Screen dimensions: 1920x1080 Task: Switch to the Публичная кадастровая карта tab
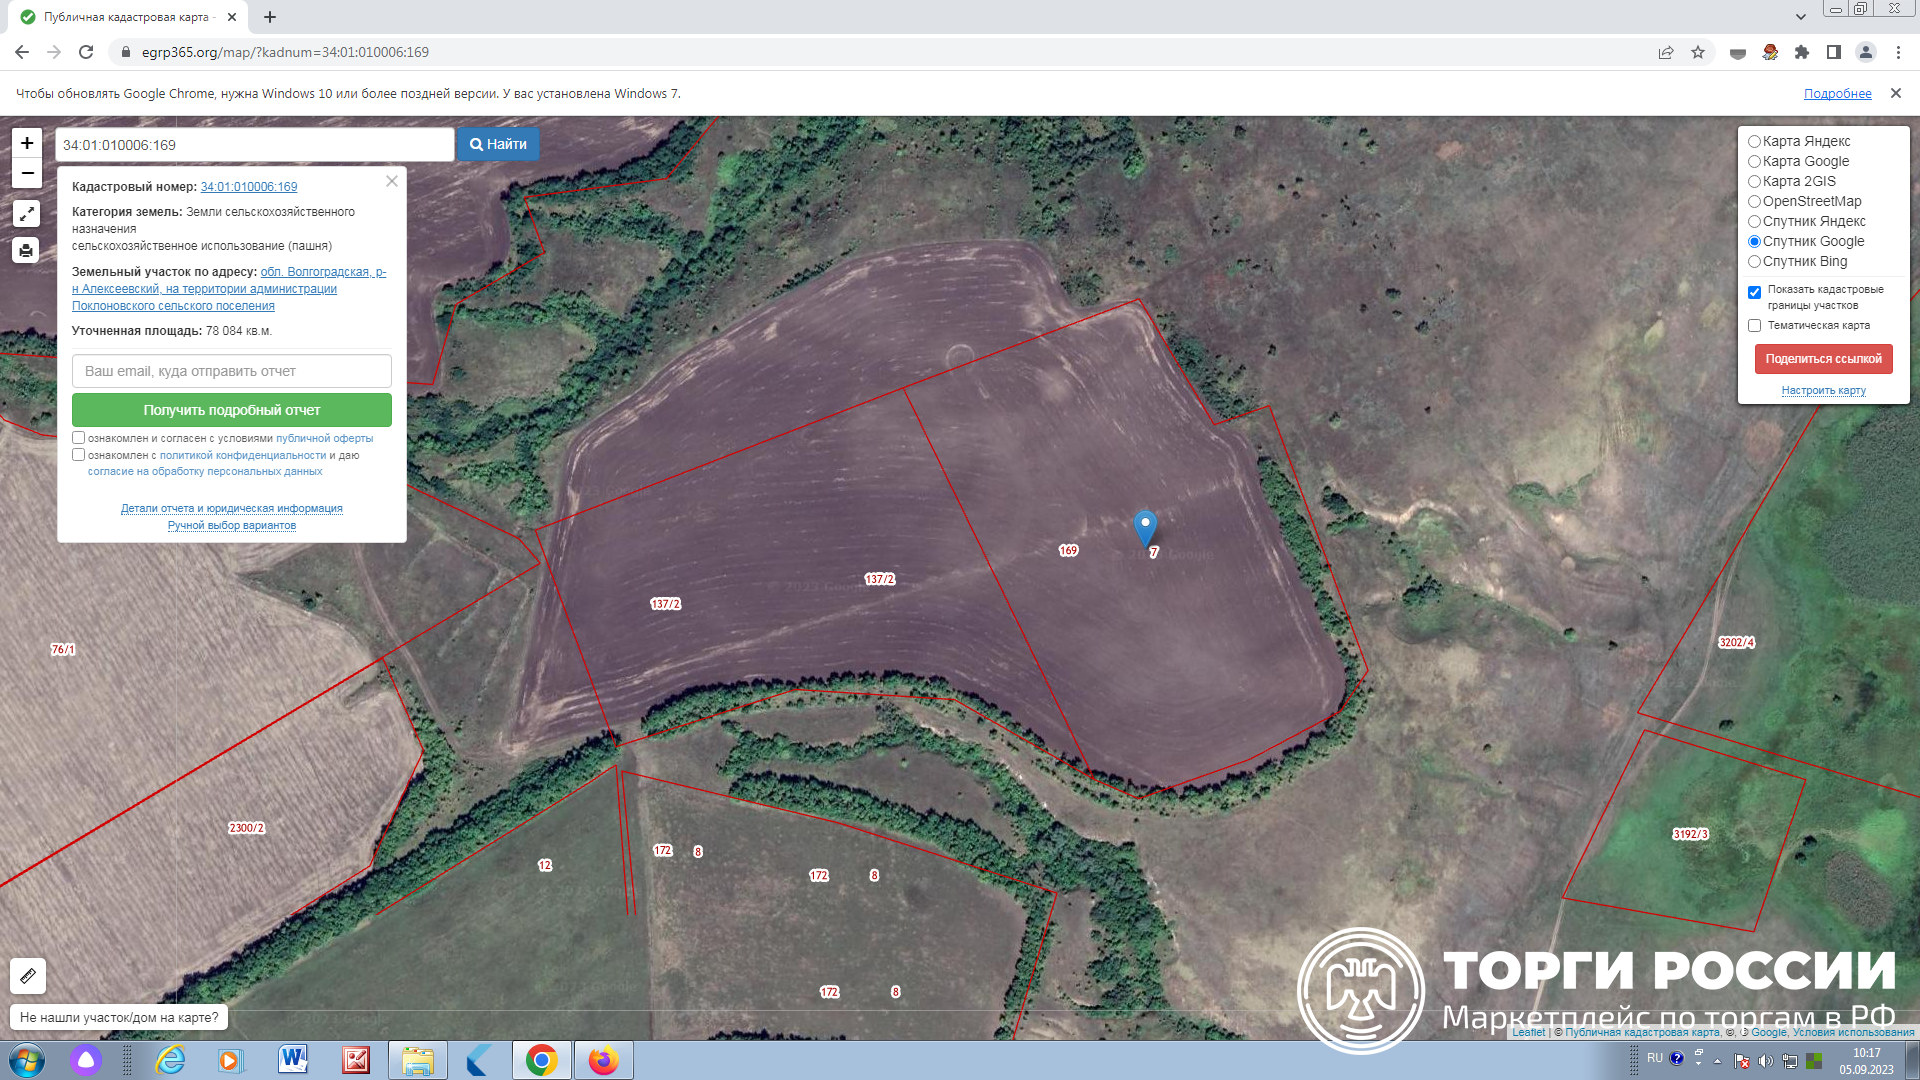[x=125, y=17]
